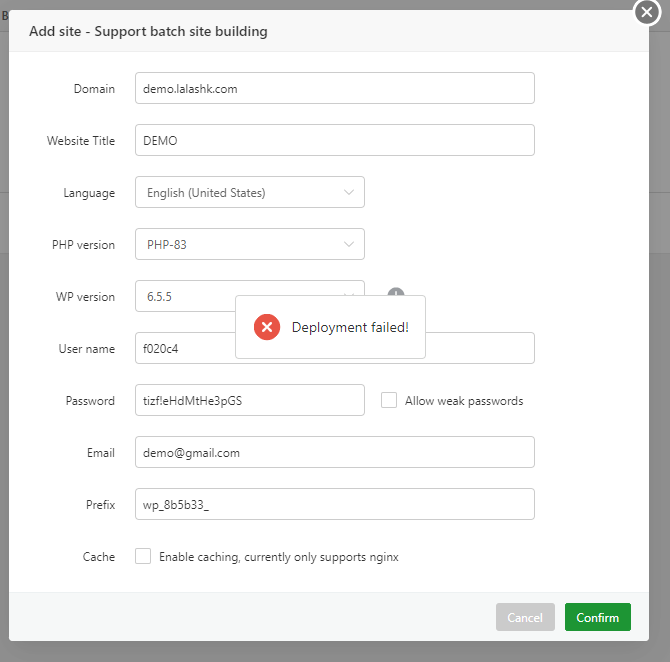
Task: Enable the Allow weak passwords checkbox
Action: pos(389,400)
